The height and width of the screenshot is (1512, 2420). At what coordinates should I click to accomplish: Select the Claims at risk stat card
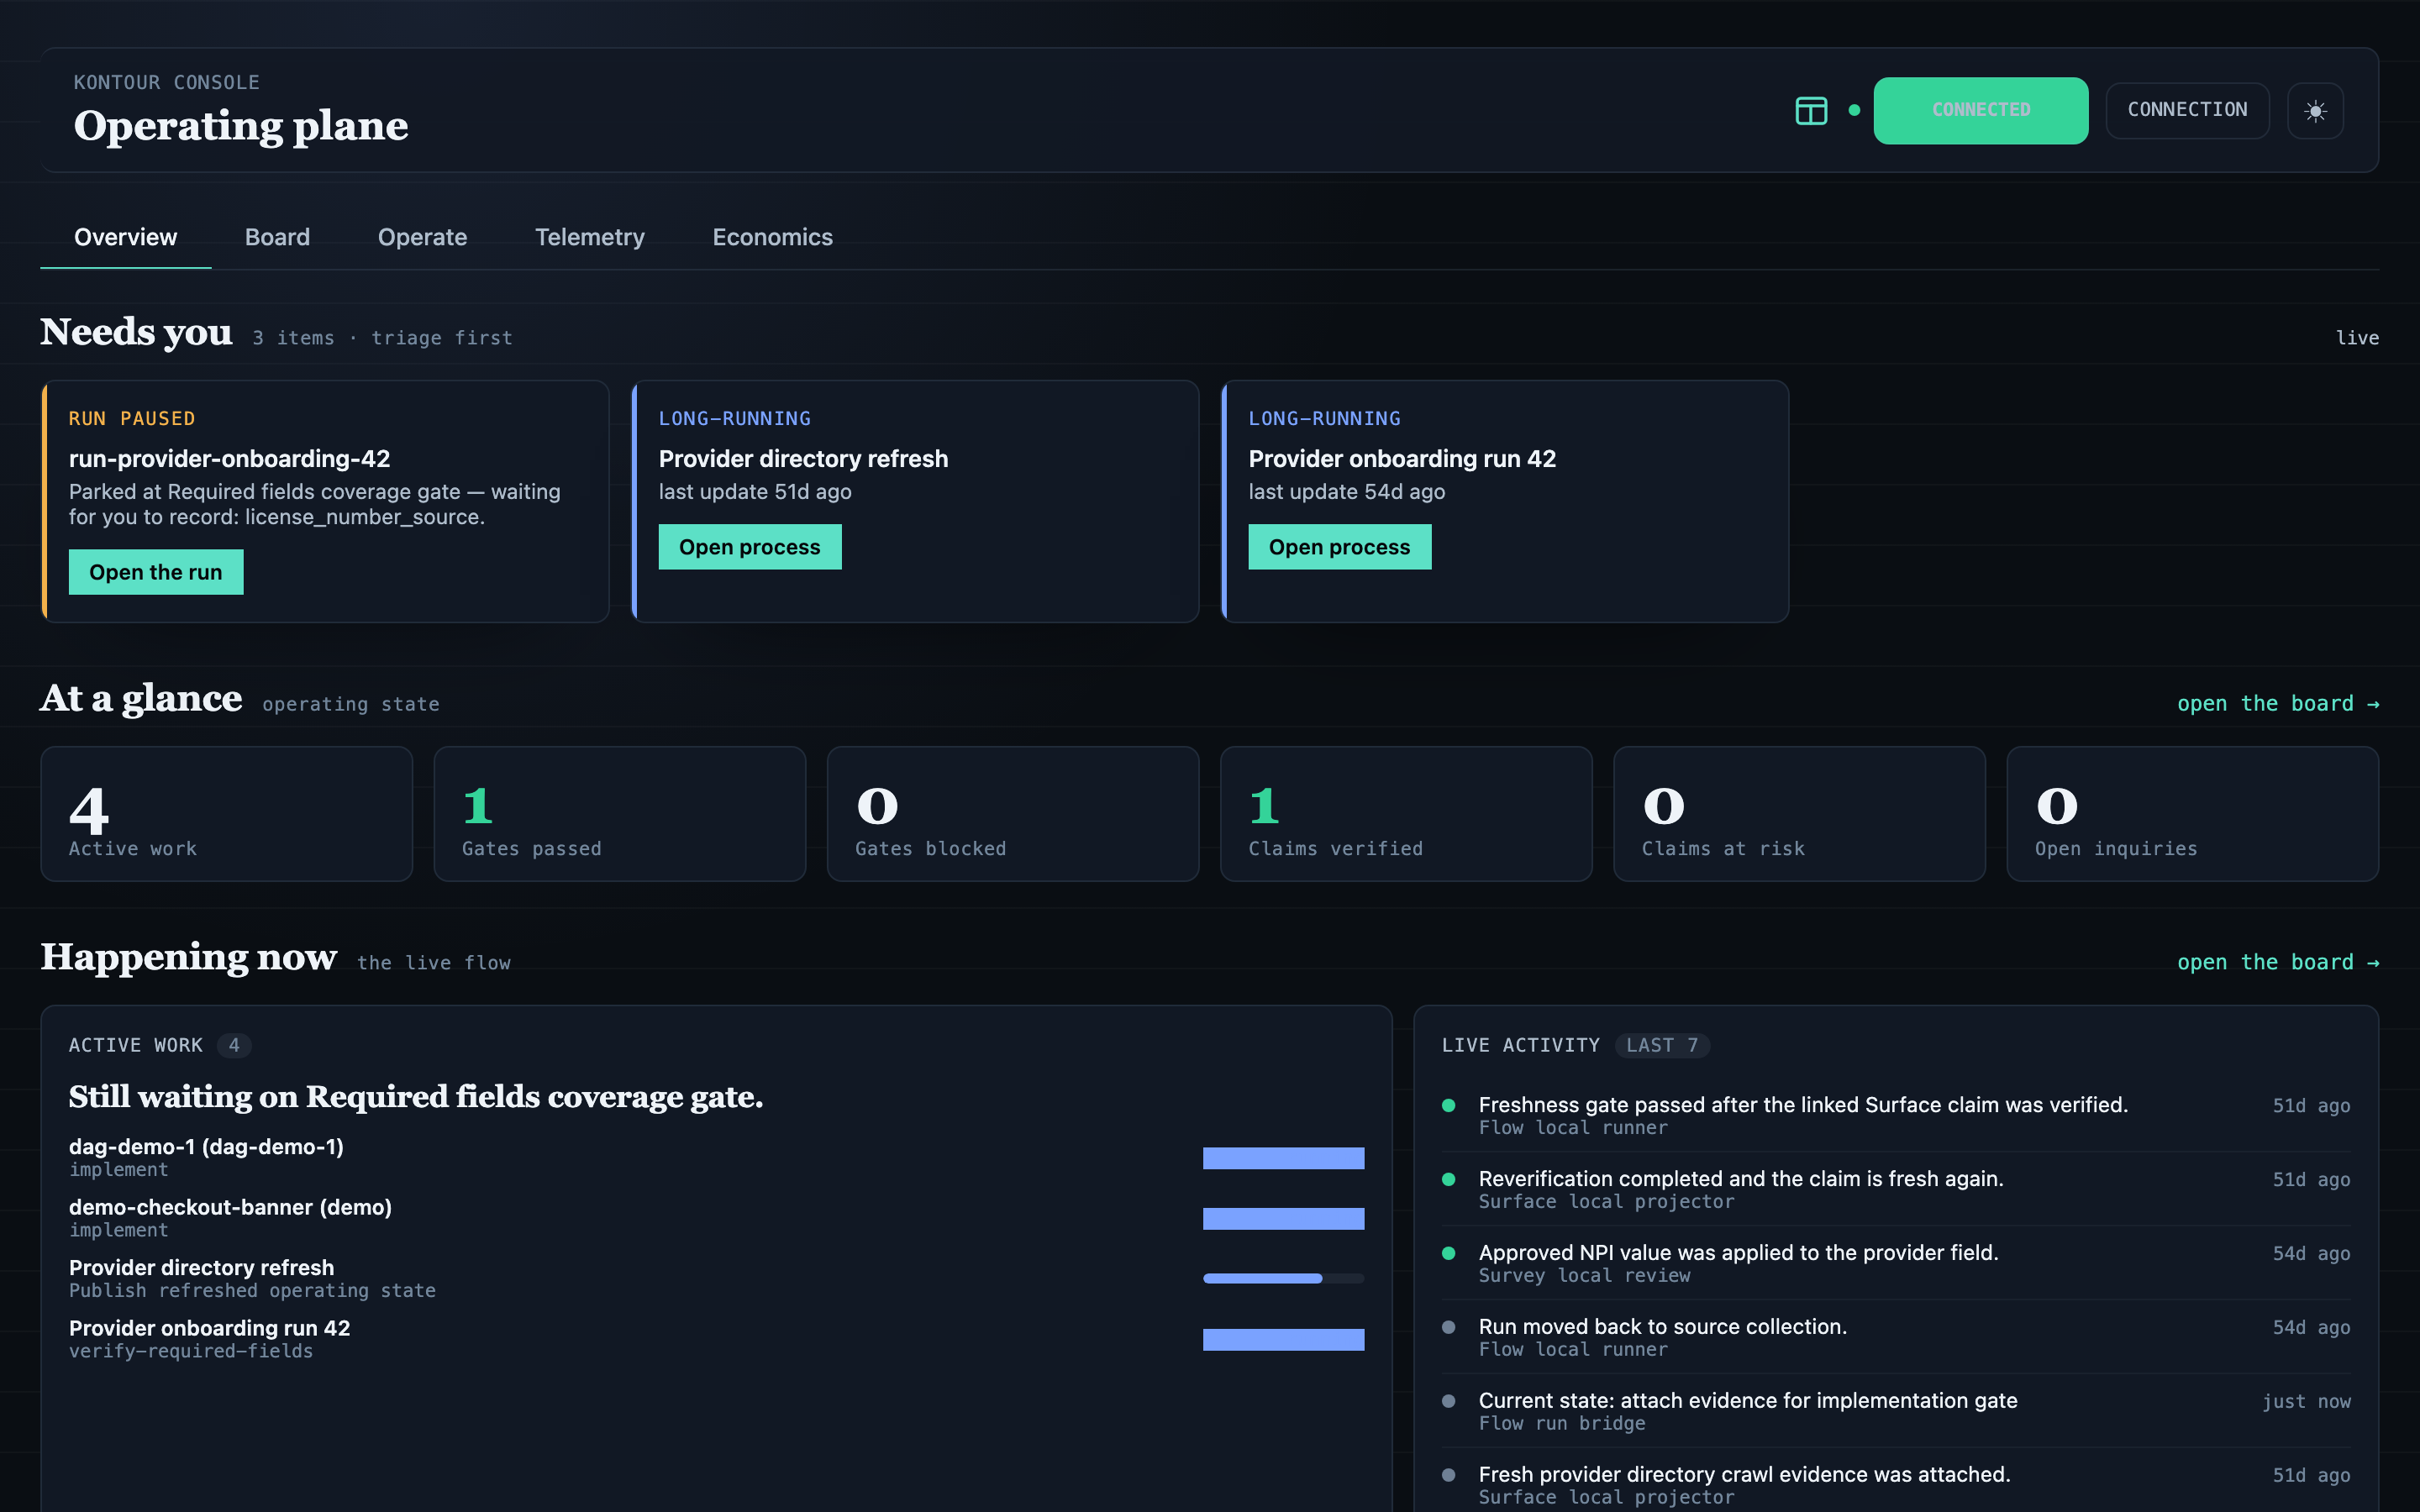(x=1799, y=814)
